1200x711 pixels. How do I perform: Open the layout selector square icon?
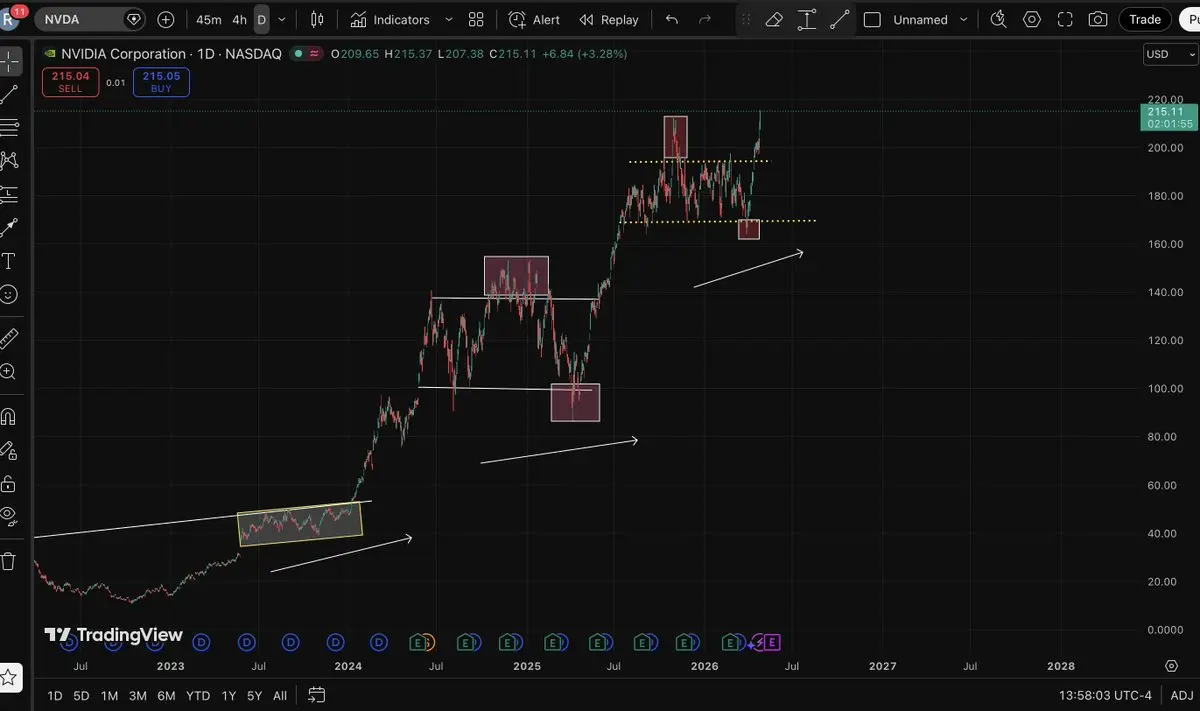[872, 19]
